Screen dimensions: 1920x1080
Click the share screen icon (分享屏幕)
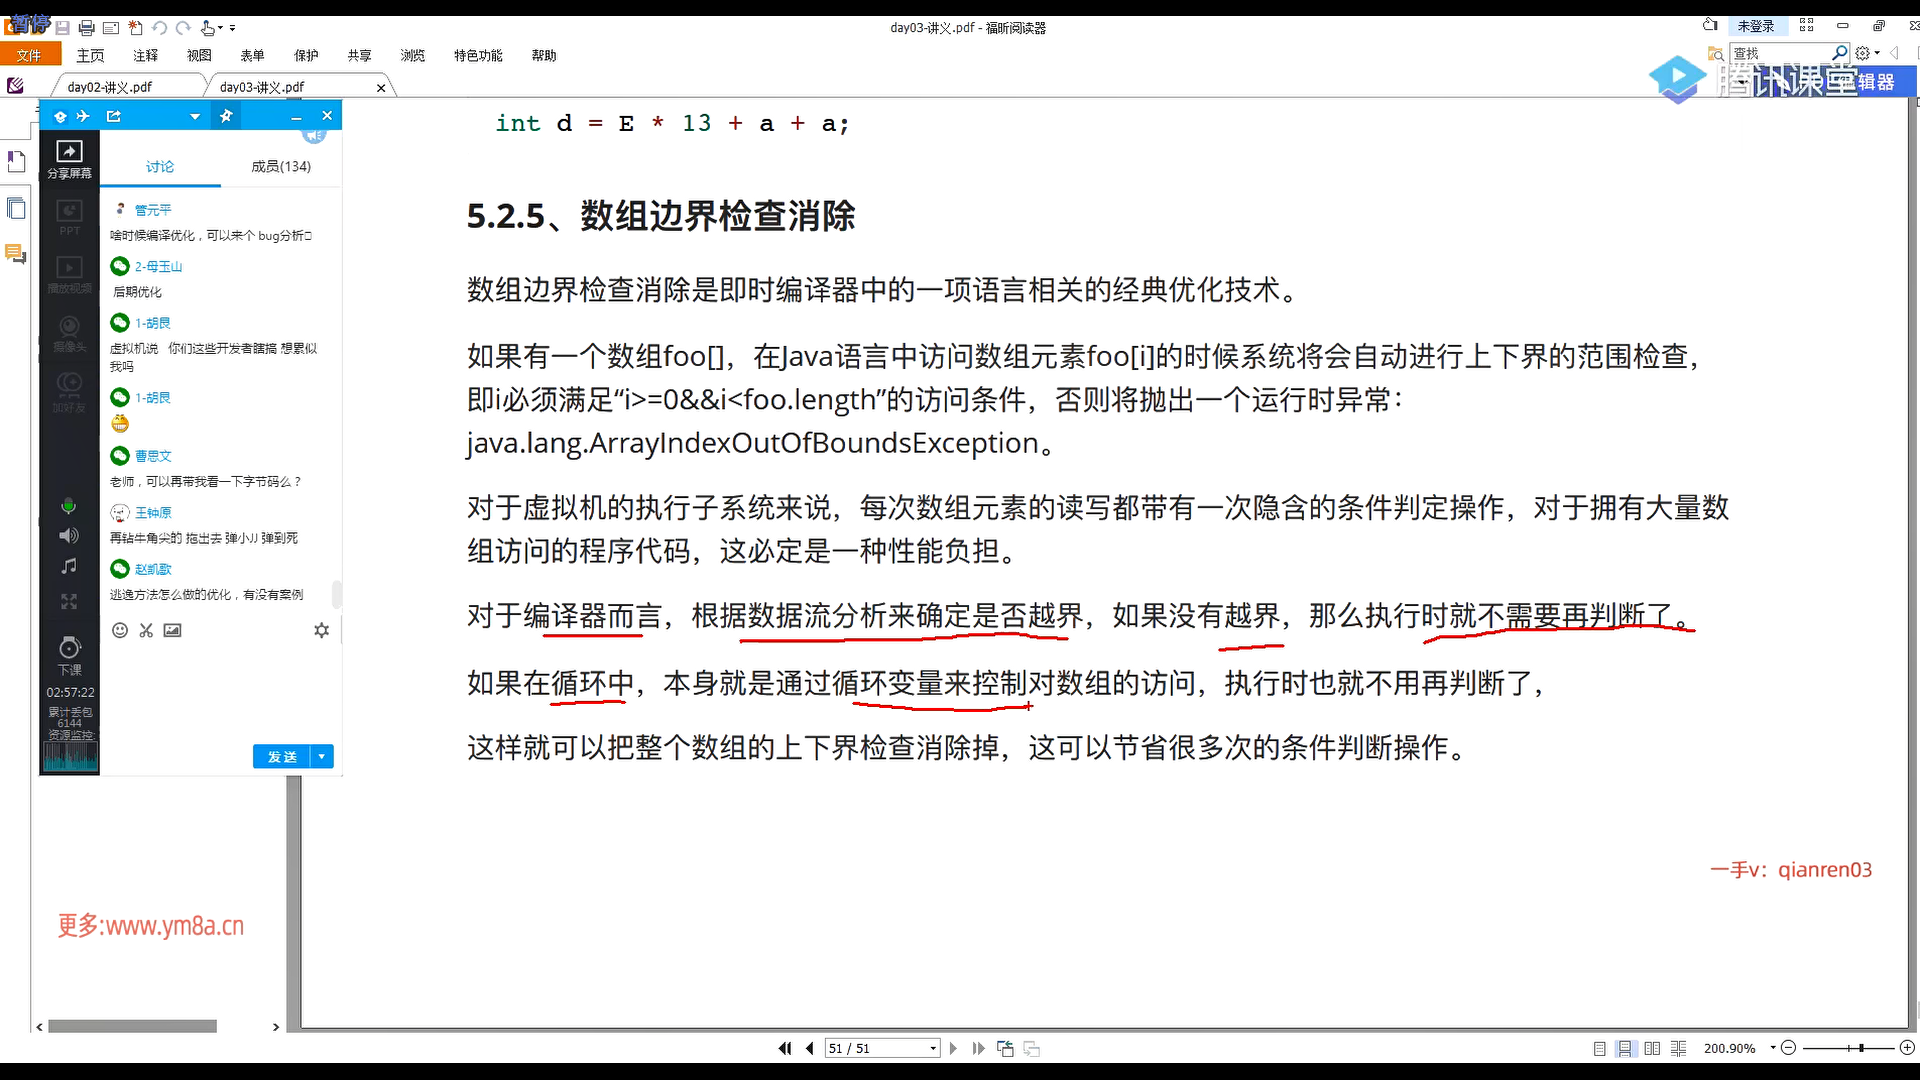pyautogui.click(x=69, y=152)
